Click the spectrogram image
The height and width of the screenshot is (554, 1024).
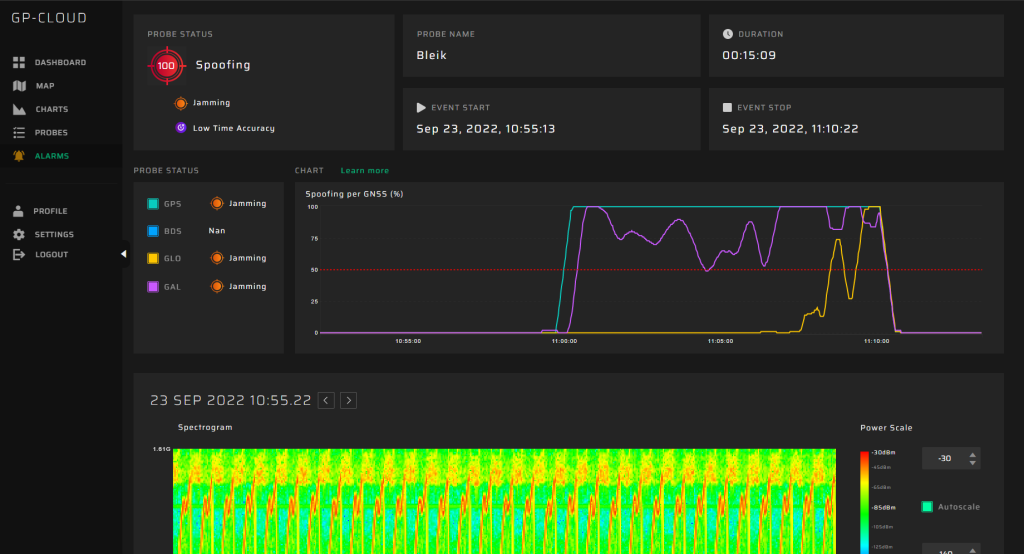click(x=504, y=501)
